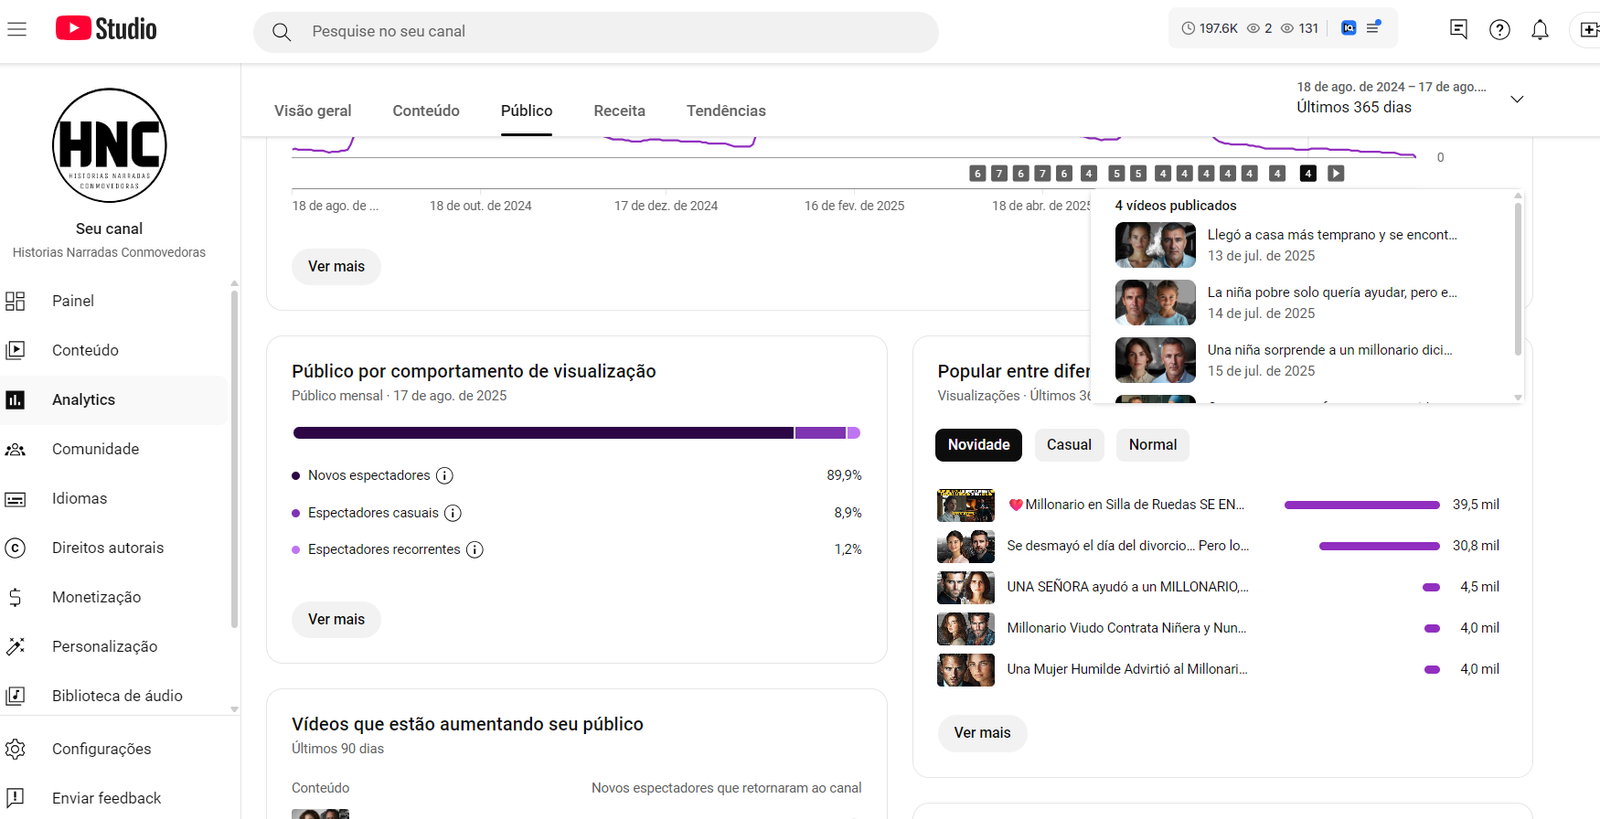The height and width of the screenshot is (819, 1600).
Task: Open UNA SEÑORA ayudó a un MILLONARIO video
Action: (x=1128, y=587)
